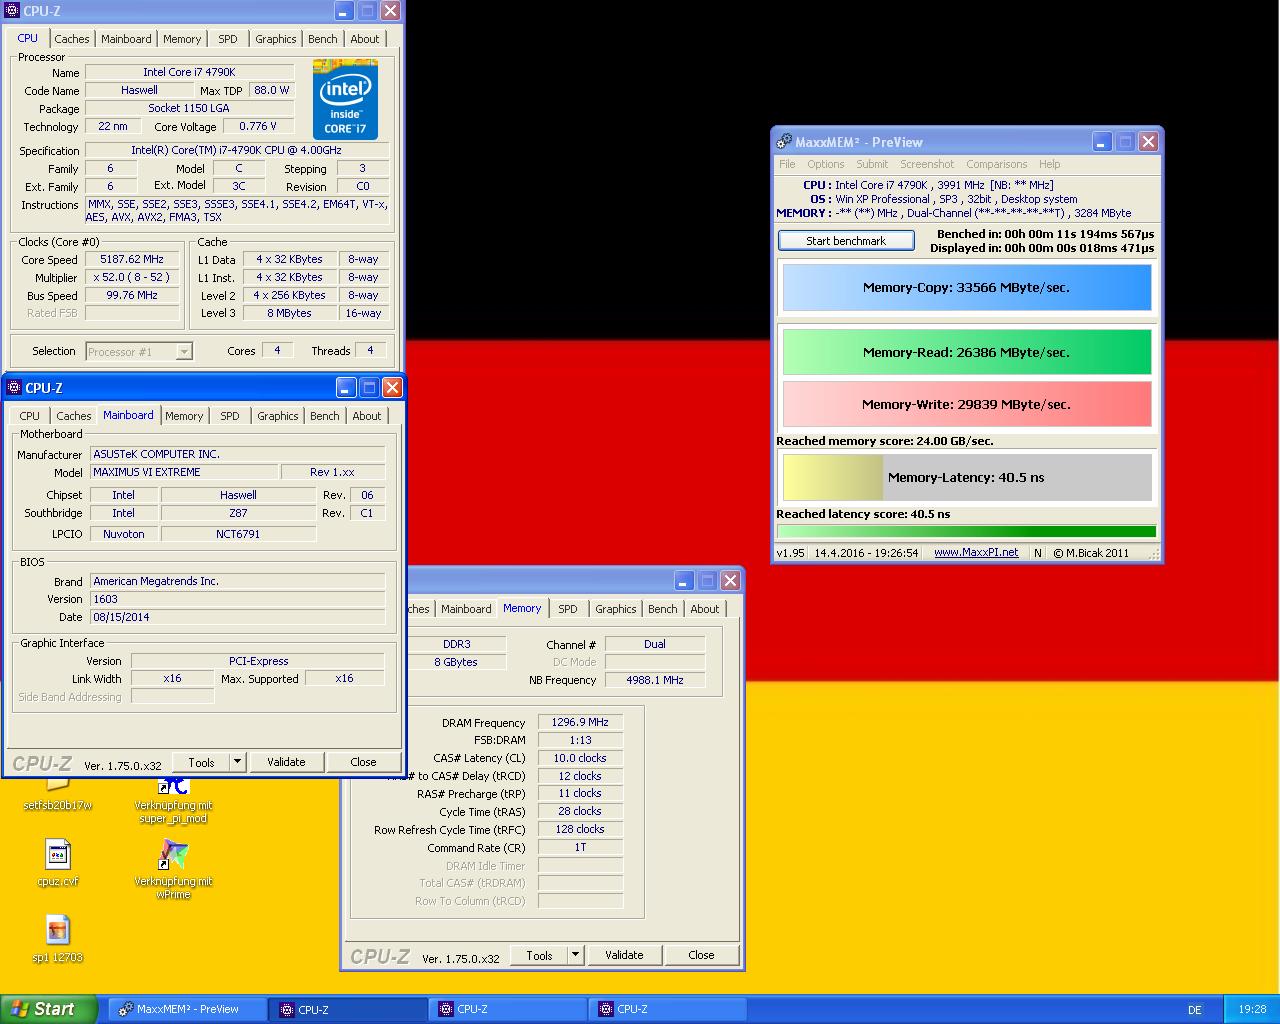Switch to MaxxMEM² - PreView taskbar button

pyautogui.click(x=187, y=1009)
